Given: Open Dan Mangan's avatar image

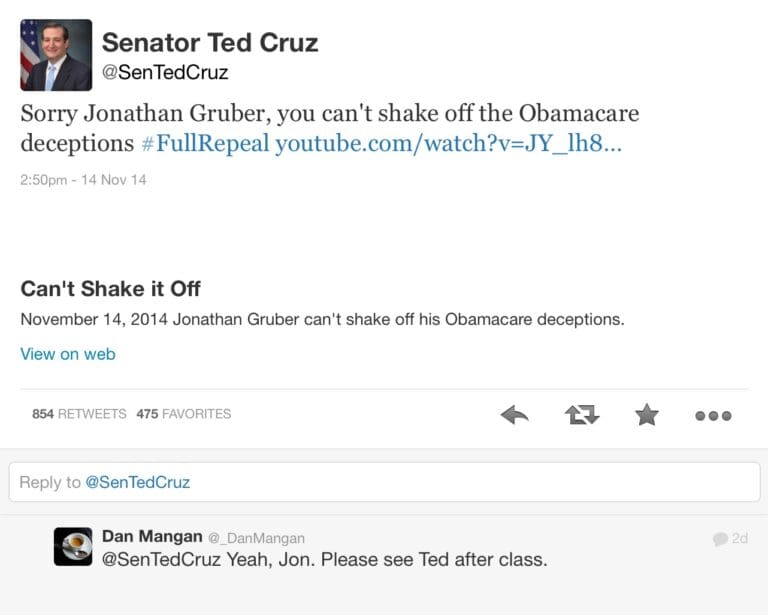Looking at the screenshot, I should click(73, 547).
